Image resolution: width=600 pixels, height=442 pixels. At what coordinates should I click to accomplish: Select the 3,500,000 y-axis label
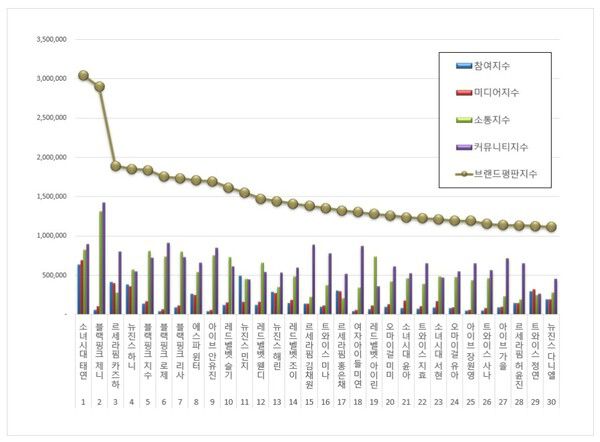(x=52, y=39)
